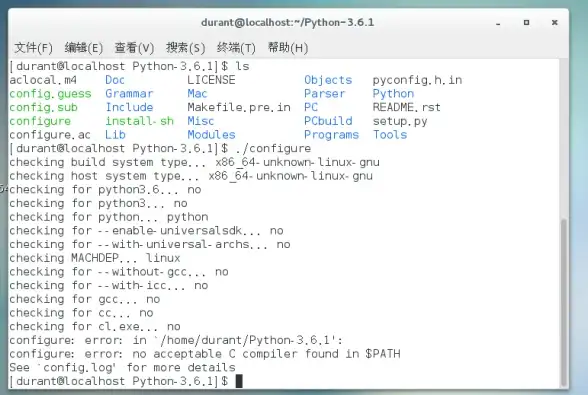Click the Lib directory name
This screenshot has height=395, width=588.
click(x=115, y=135)
